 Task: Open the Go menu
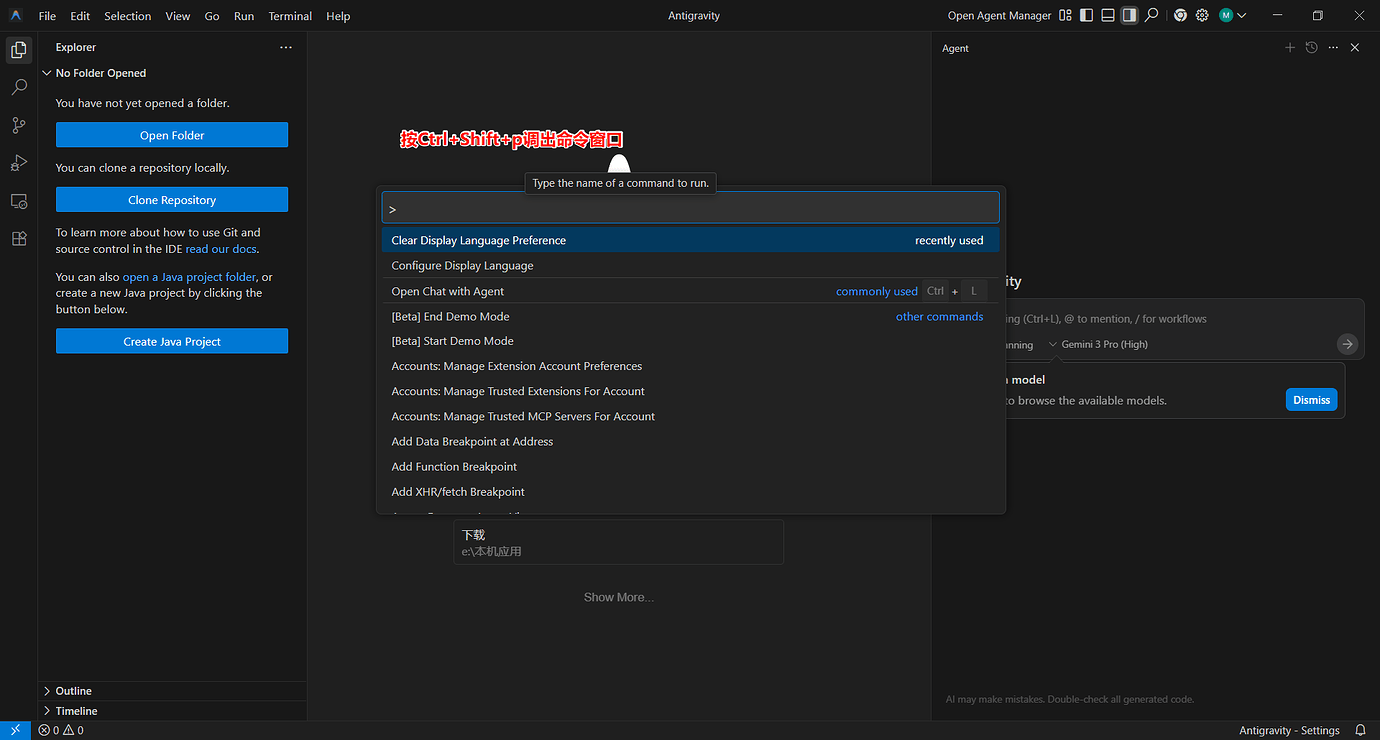(x=212, y=16)
